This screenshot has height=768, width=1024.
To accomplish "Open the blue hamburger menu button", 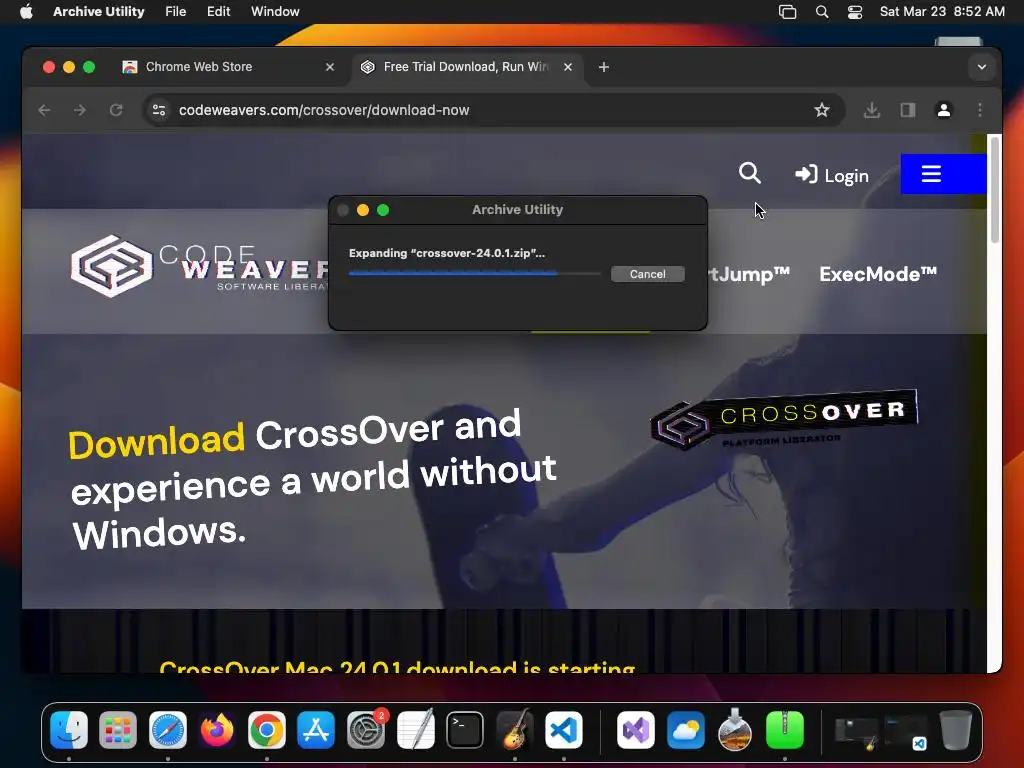I will click(x=943, y=174).
